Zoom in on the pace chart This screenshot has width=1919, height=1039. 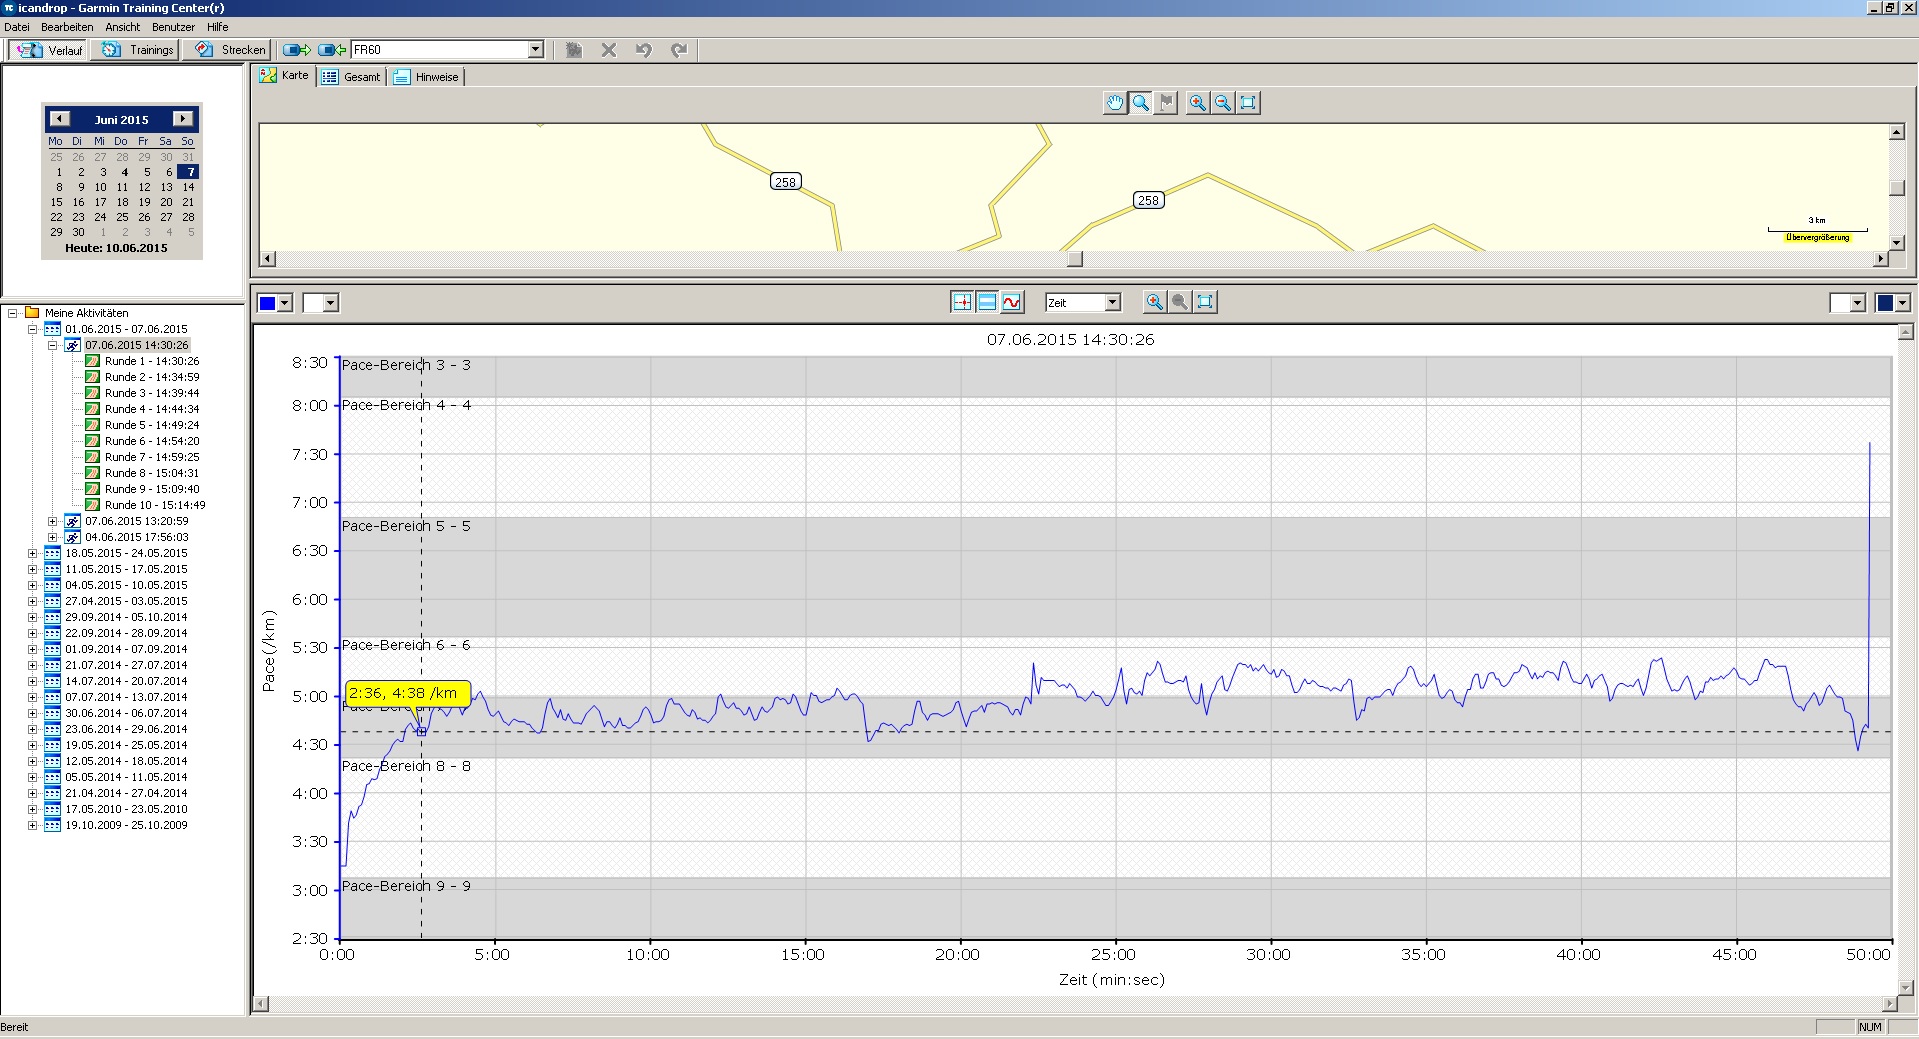pyautogui.click(x=1154, y=302)
